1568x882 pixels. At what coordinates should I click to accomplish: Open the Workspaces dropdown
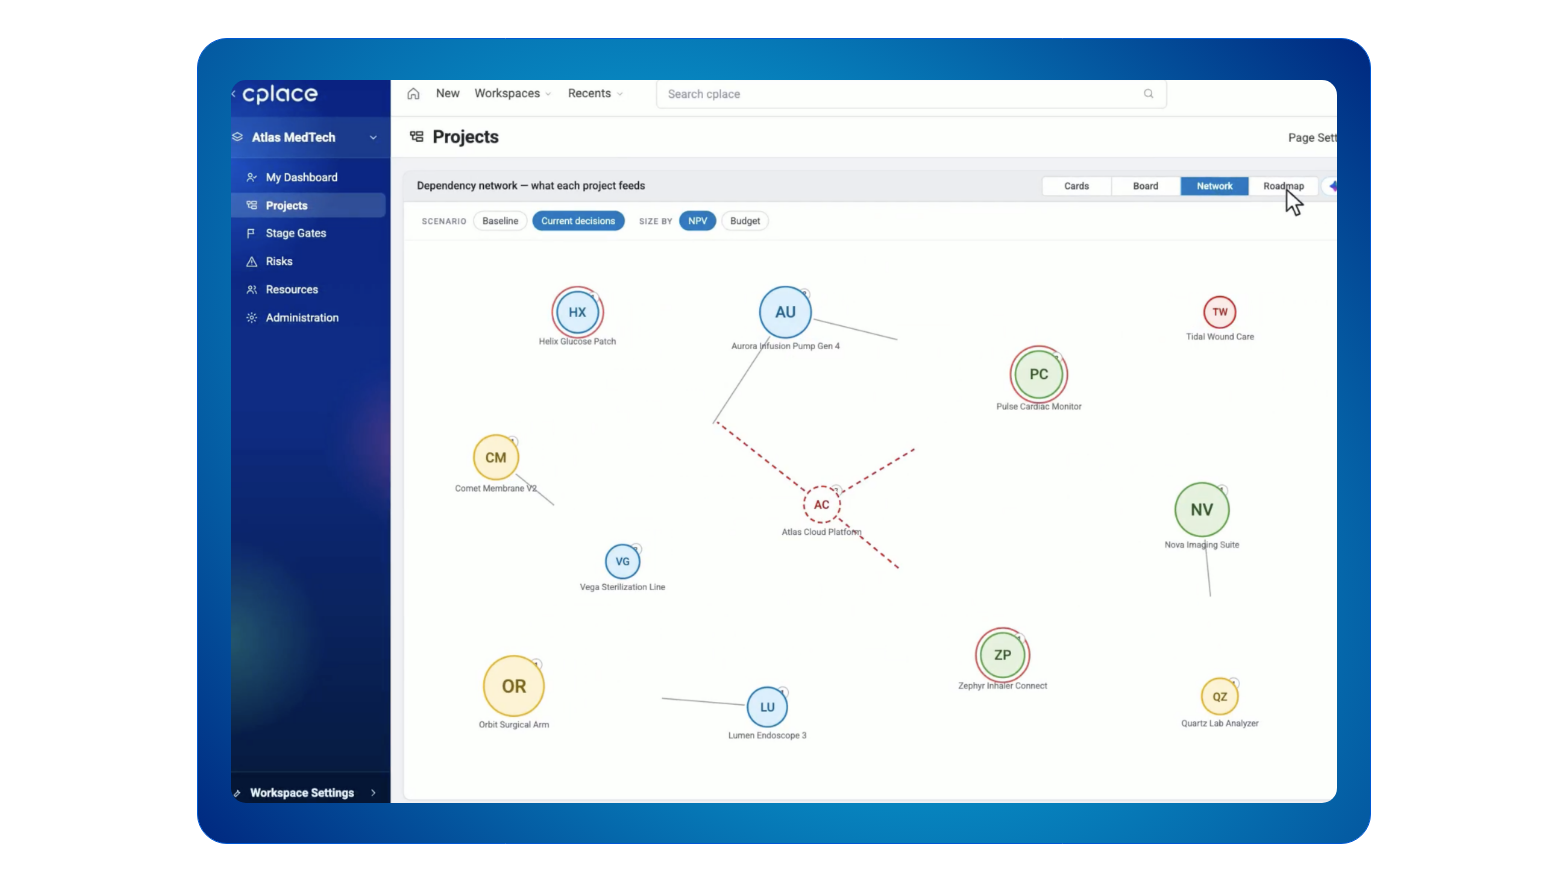(512, 93)
